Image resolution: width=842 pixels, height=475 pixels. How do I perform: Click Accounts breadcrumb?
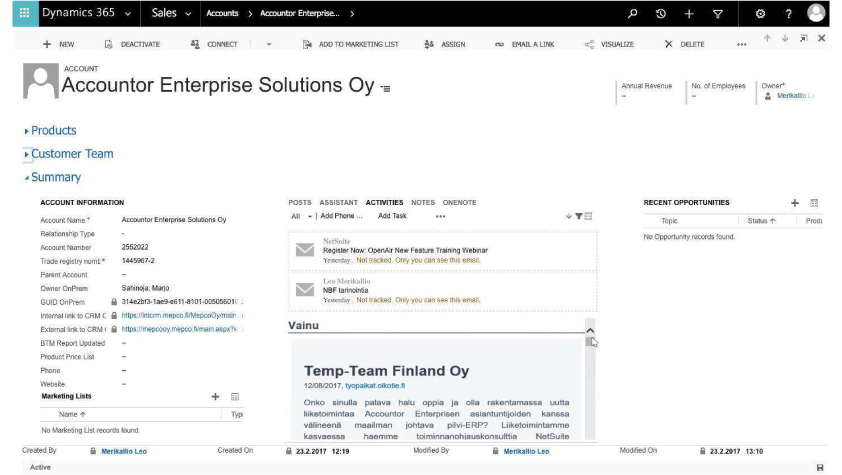(222, 13)
